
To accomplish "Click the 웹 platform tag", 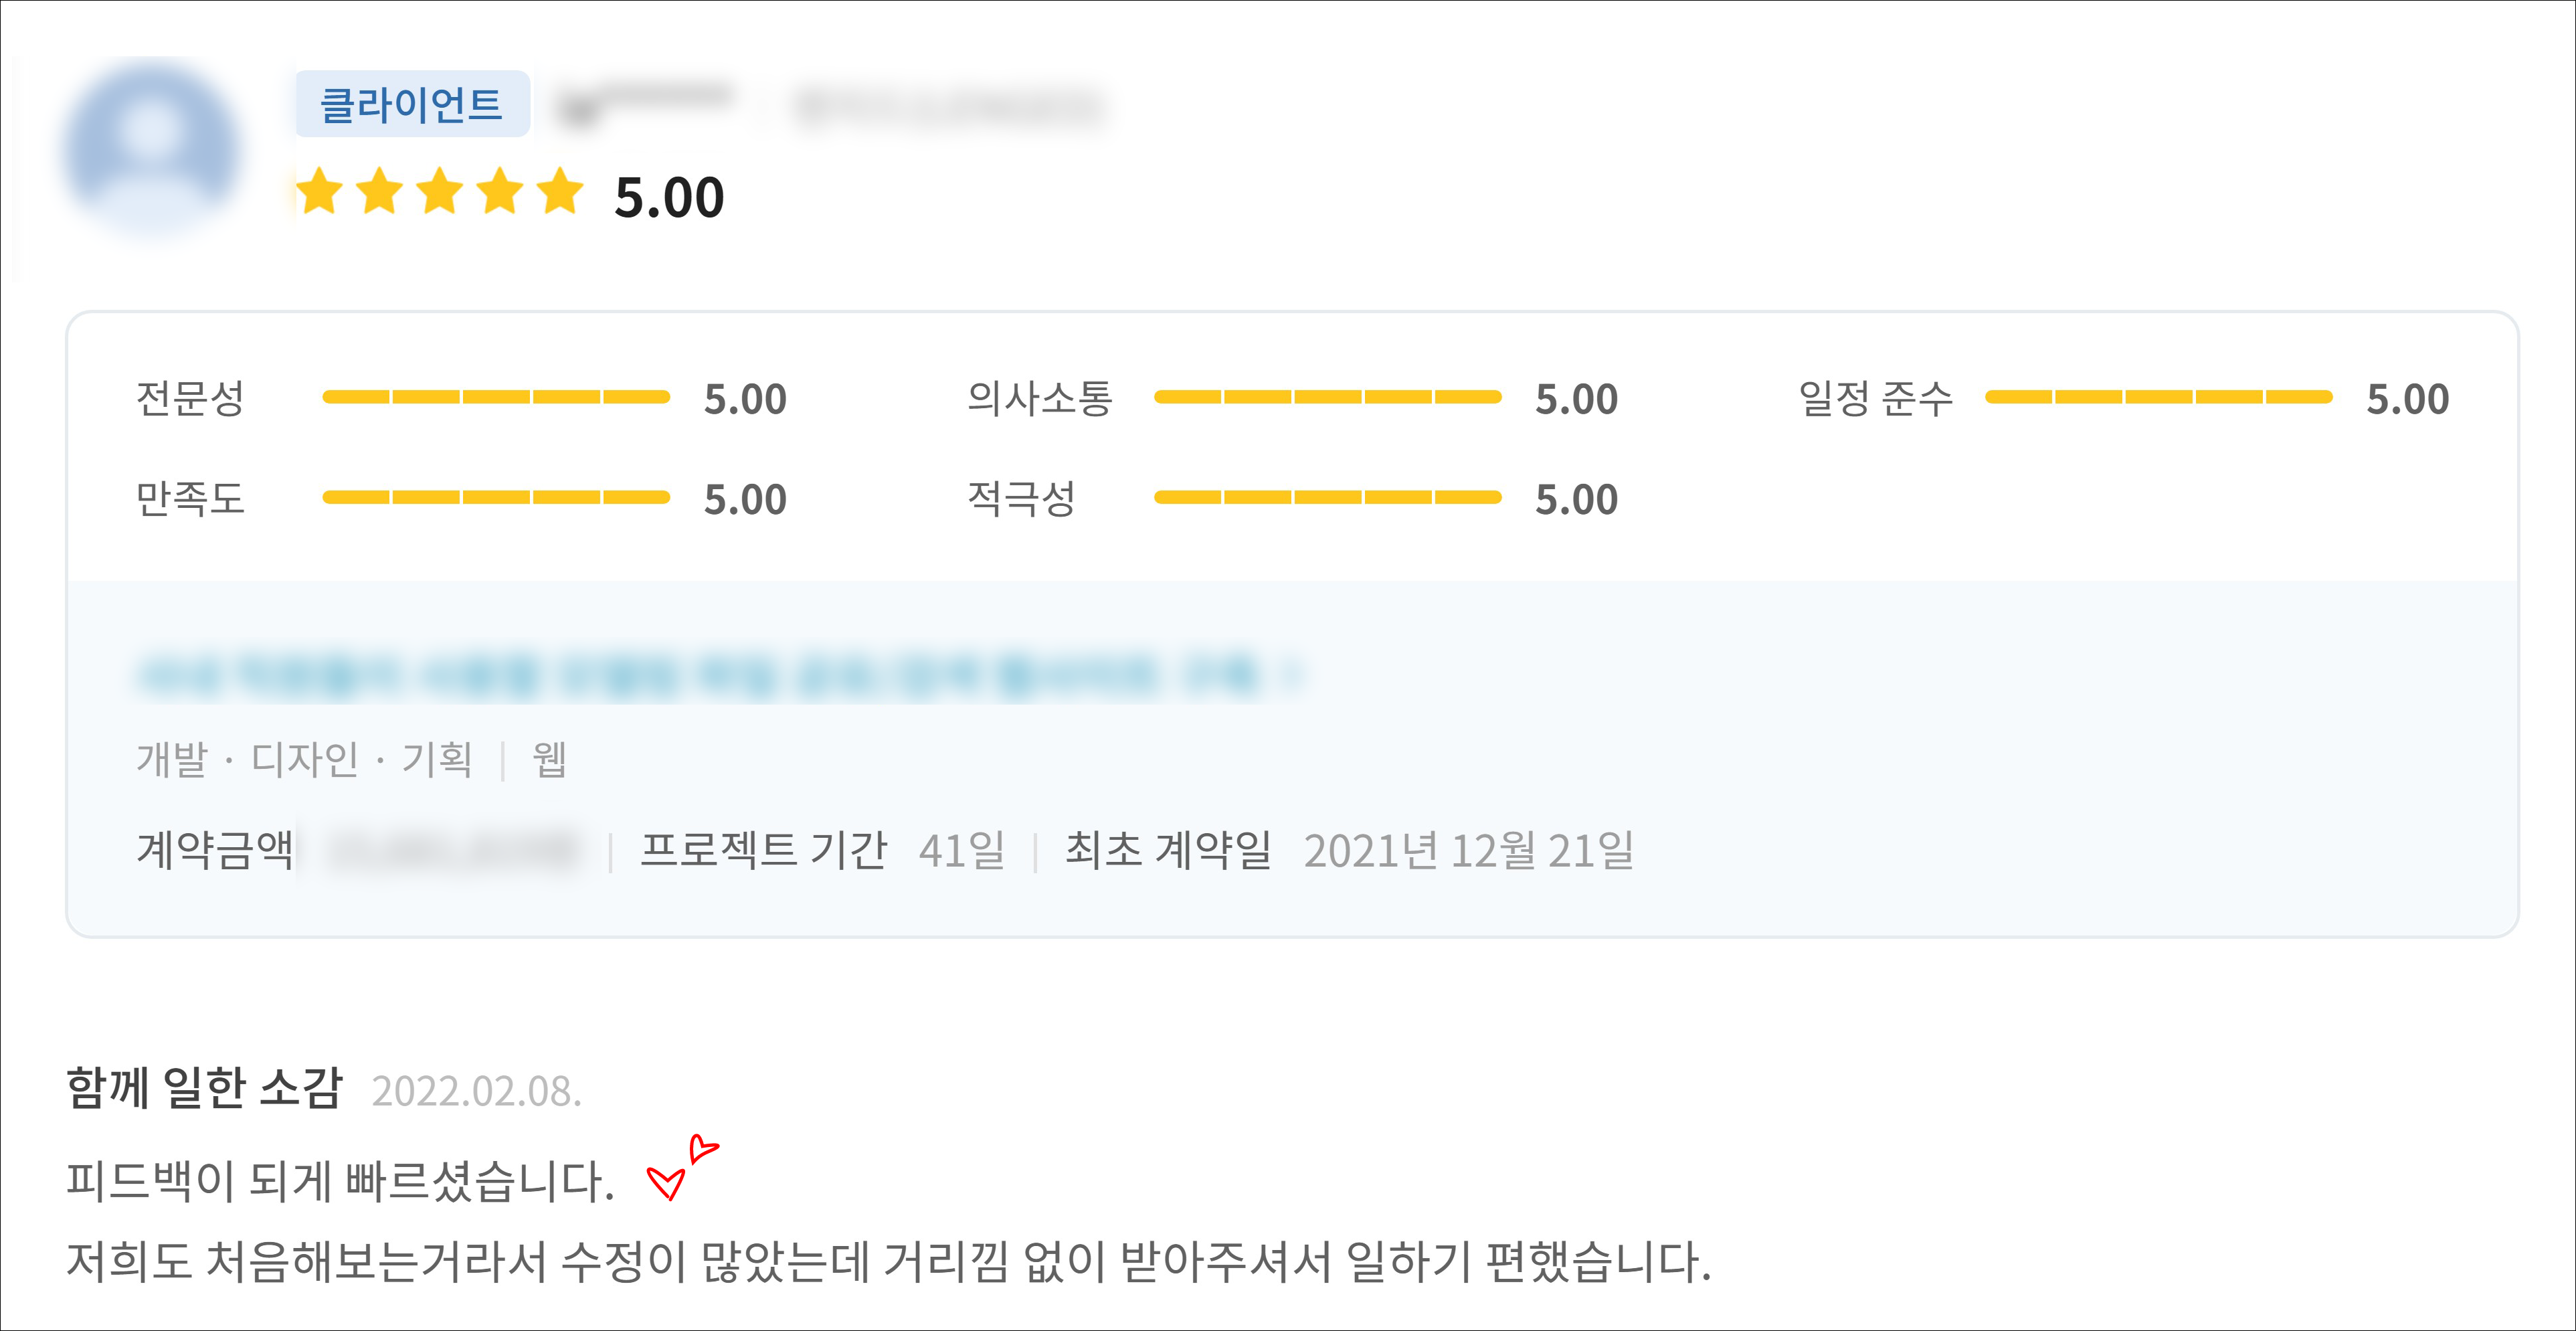I will click(549, 759).
